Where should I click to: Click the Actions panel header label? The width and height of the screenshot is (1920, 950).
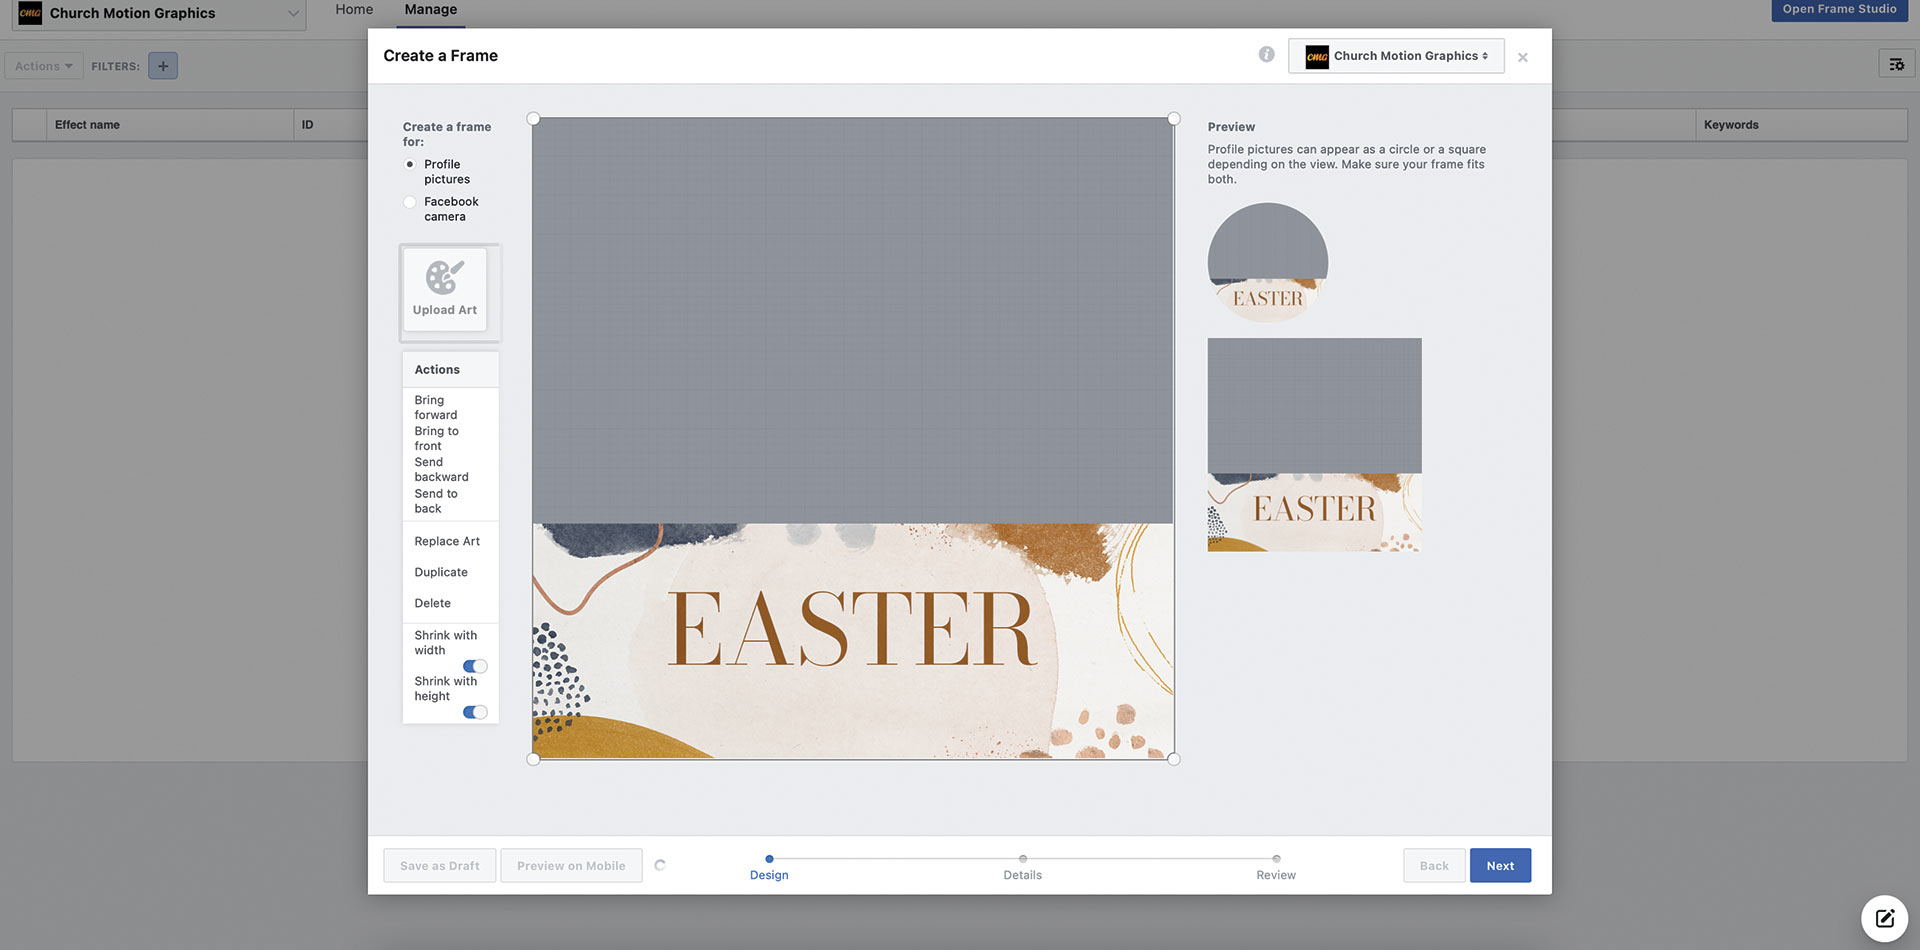tap(437, 370)
